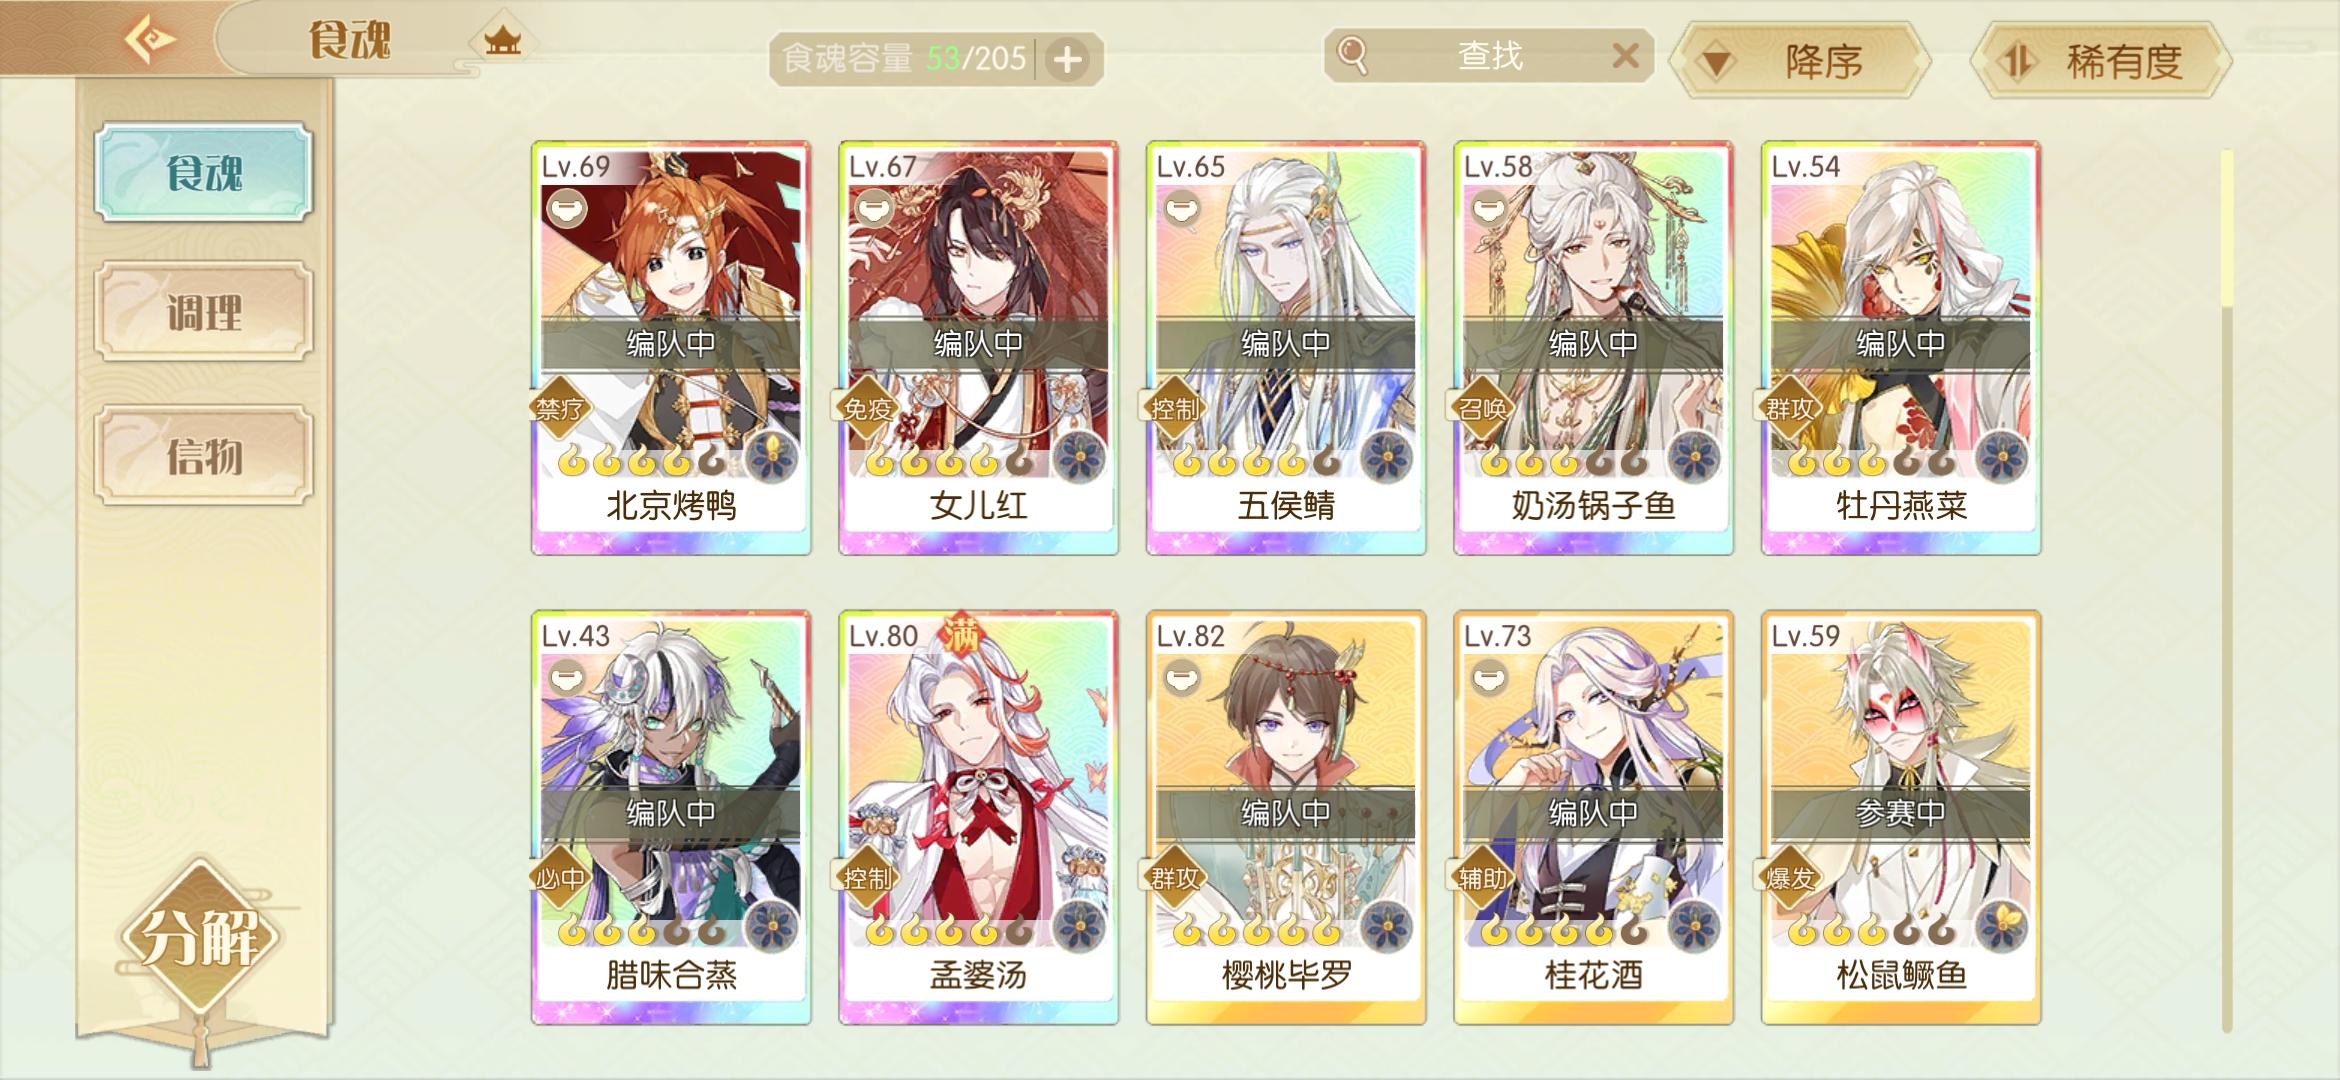Click the magnifier search icon
2340x1080 pixels.
1352,55
